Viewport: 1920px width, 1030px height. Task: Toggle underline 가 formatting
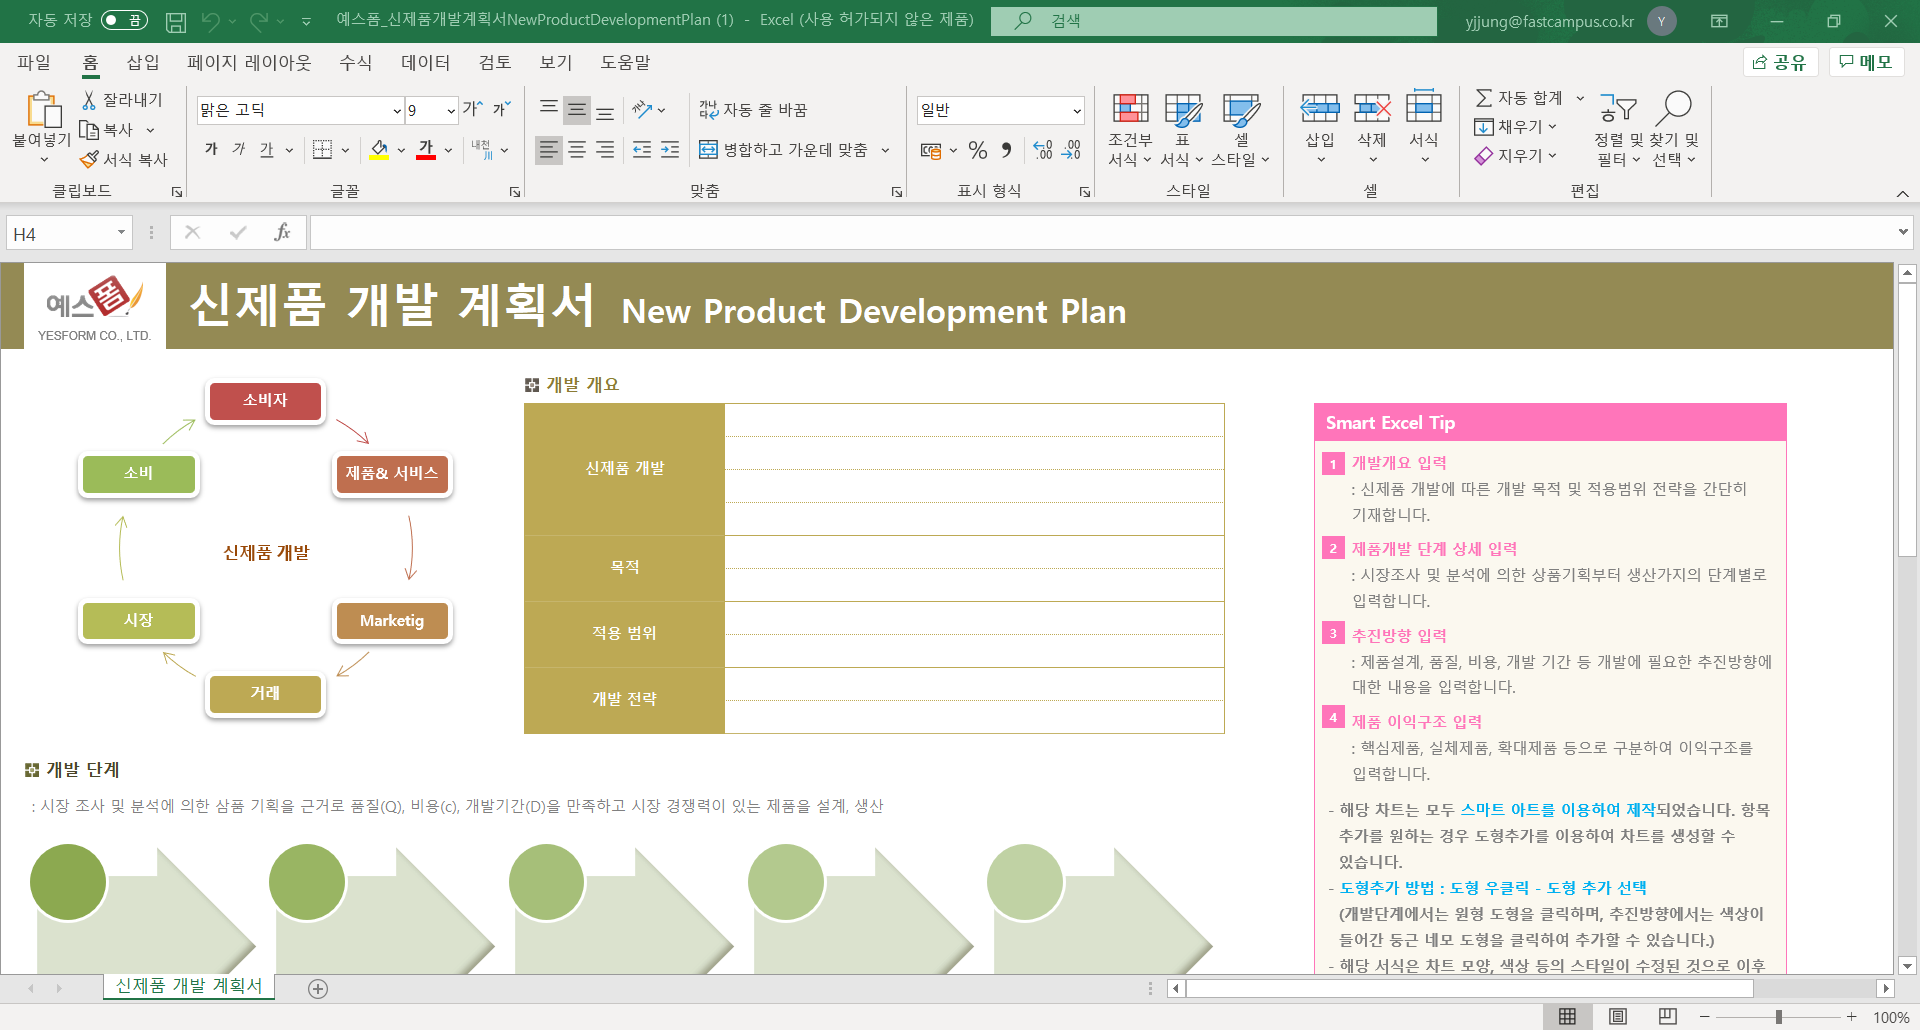click(266, 150)
